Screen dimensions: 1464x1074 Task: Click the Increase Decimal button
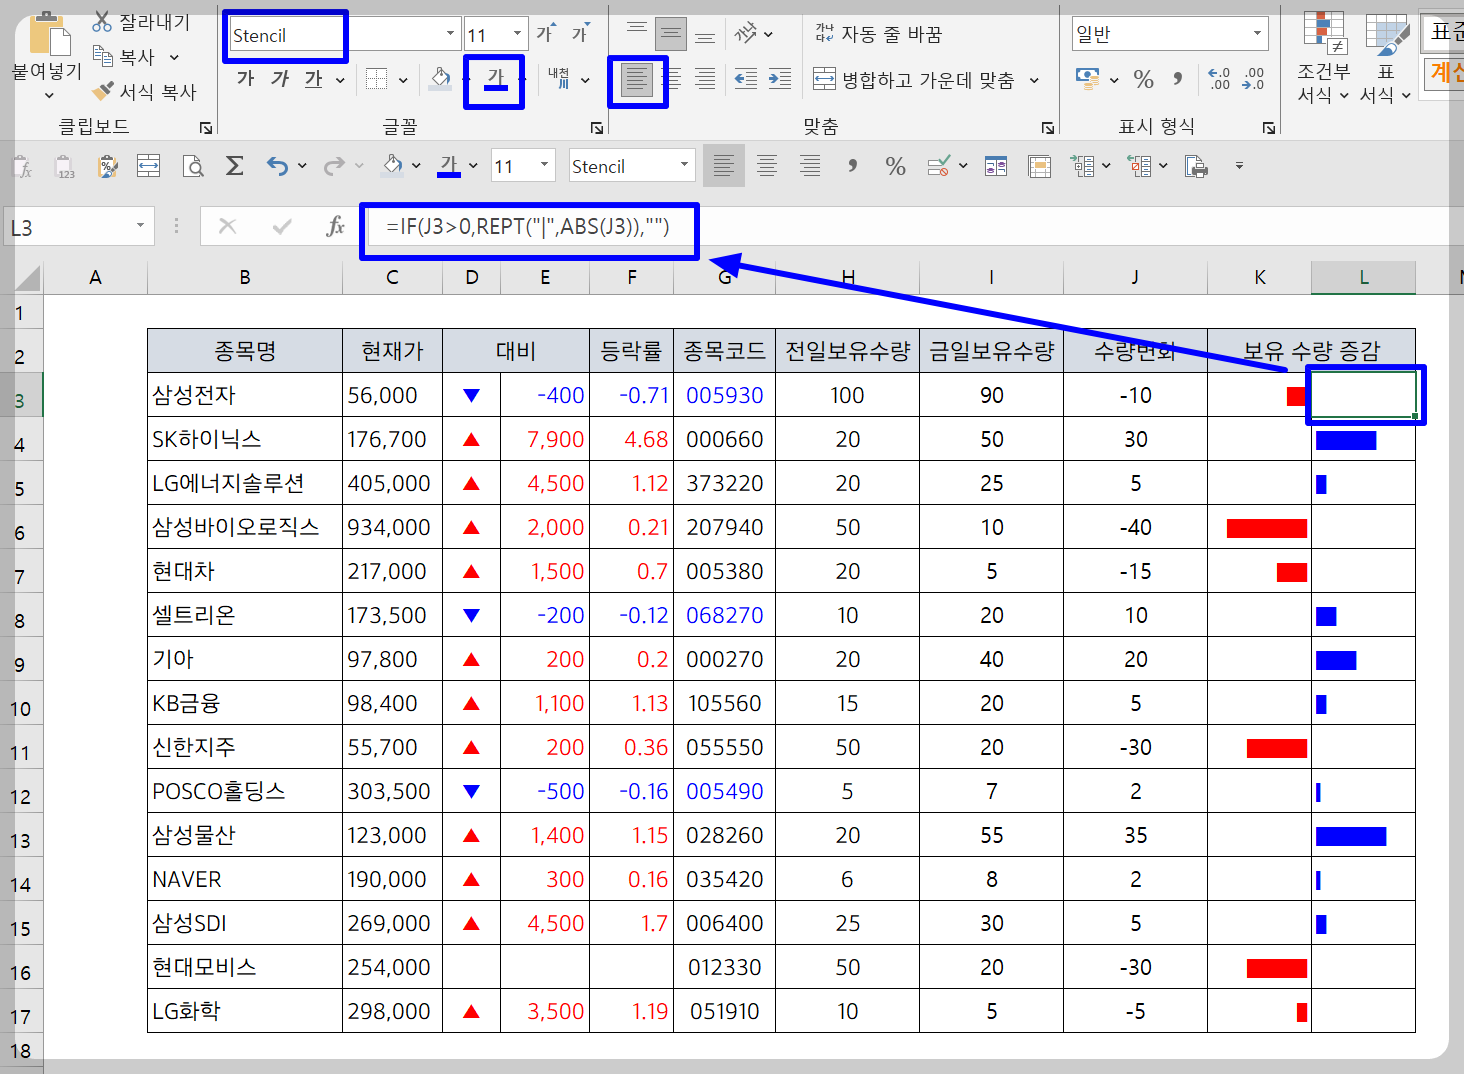click(x=1219, y=79)
